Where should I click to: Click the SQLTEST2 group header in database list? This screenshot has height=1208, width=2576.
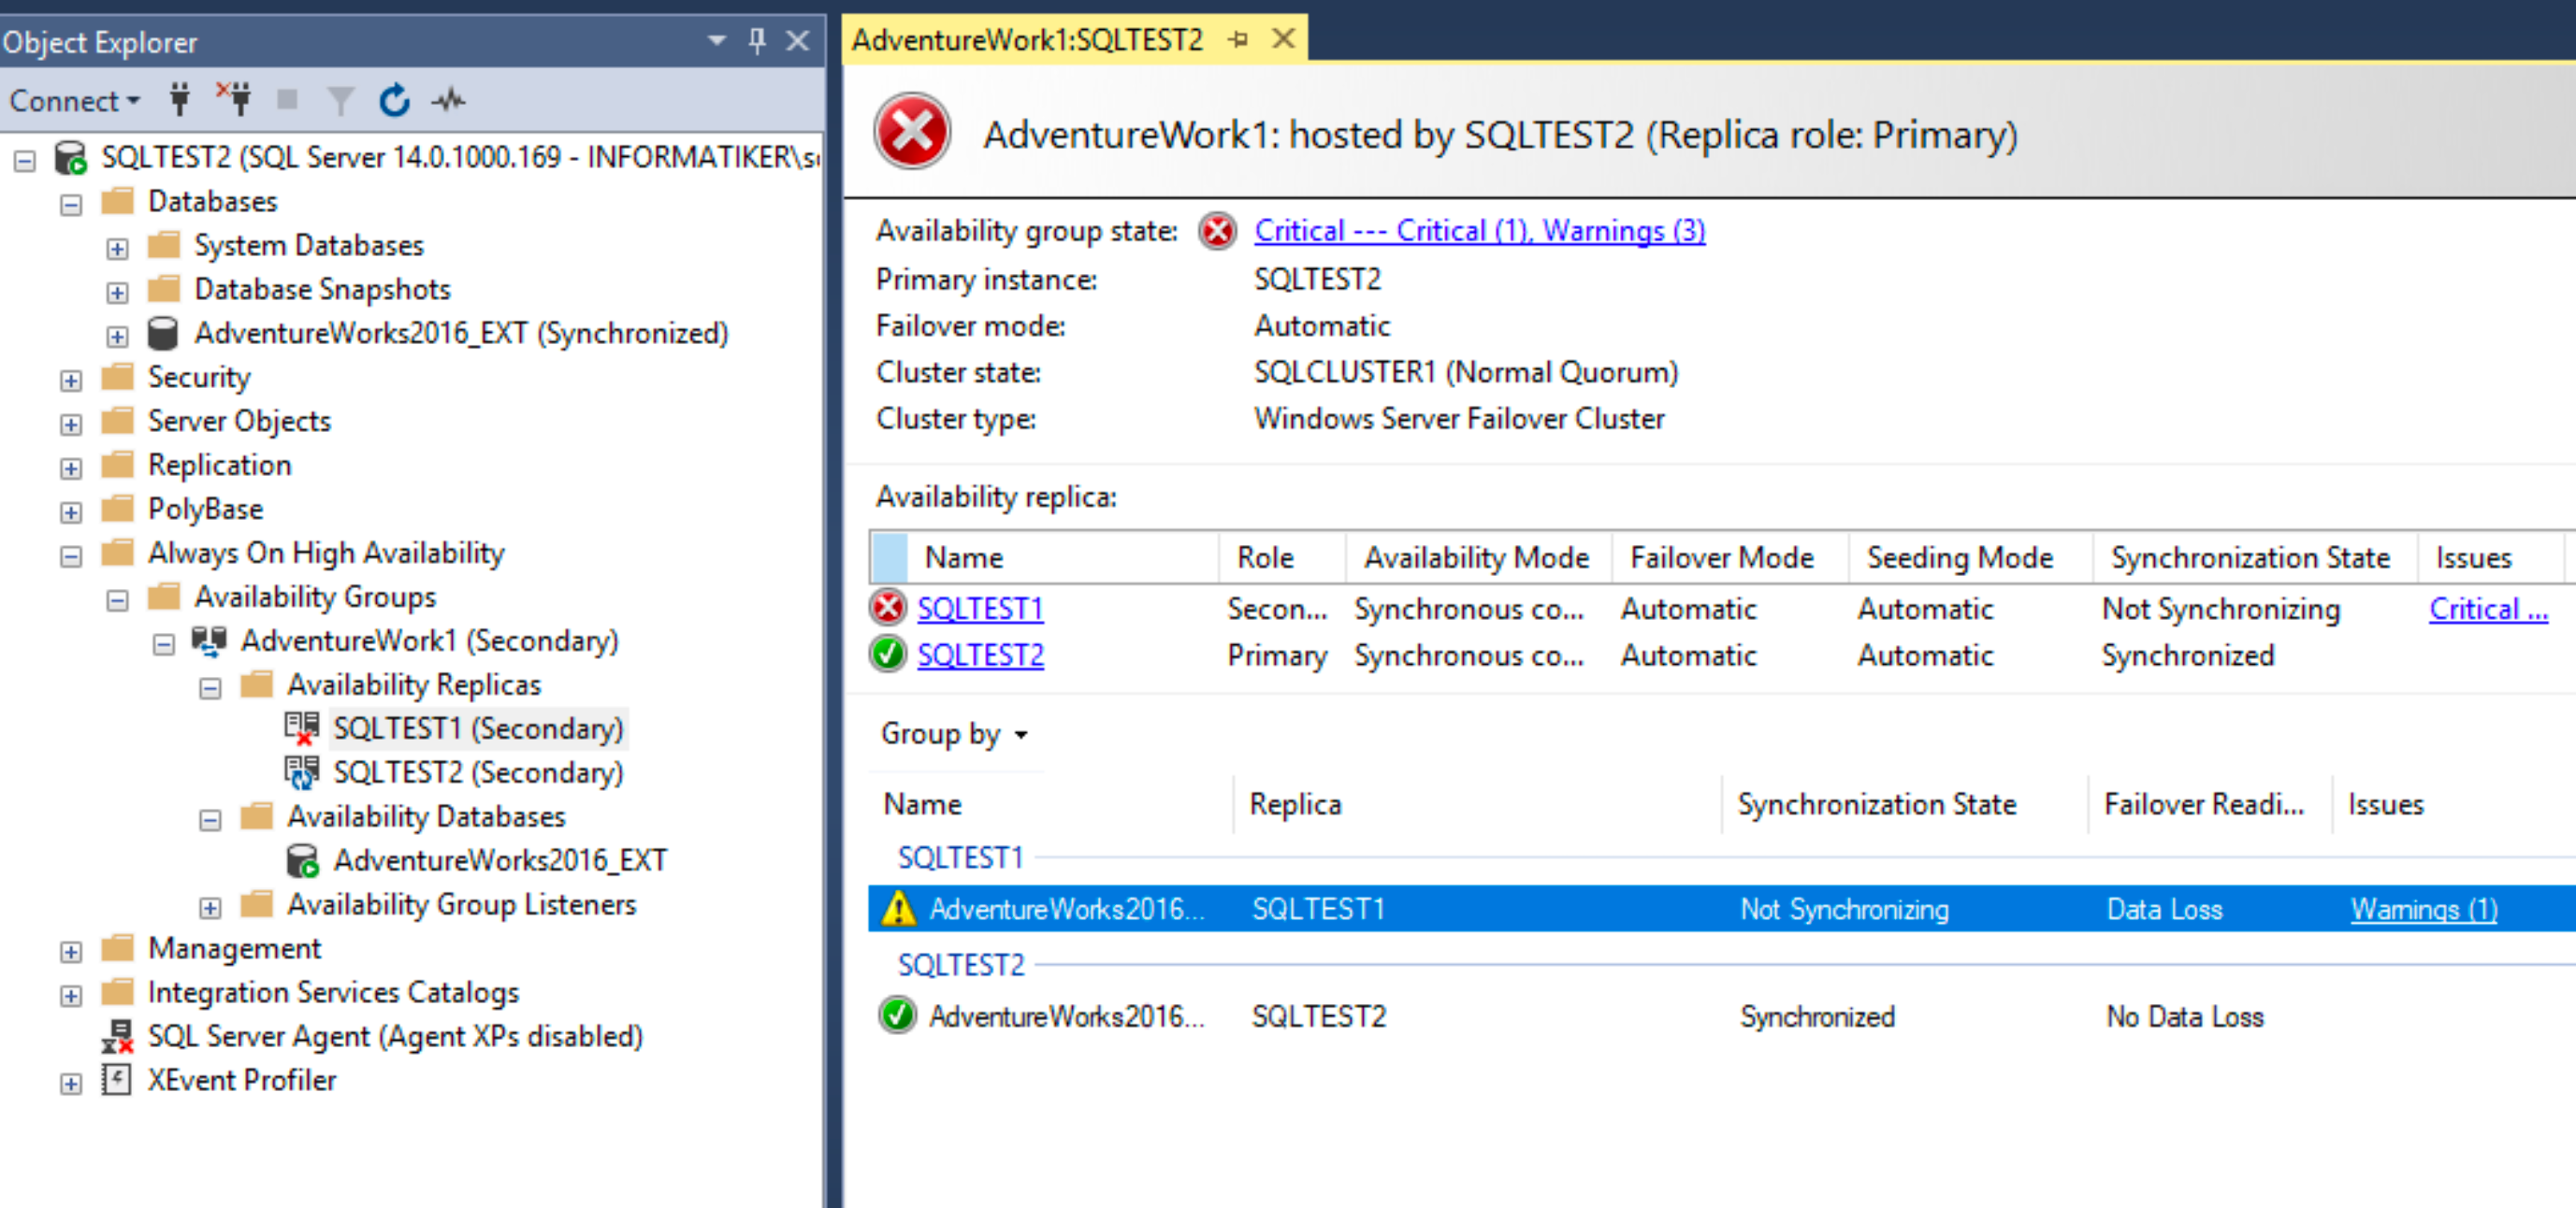961,965
